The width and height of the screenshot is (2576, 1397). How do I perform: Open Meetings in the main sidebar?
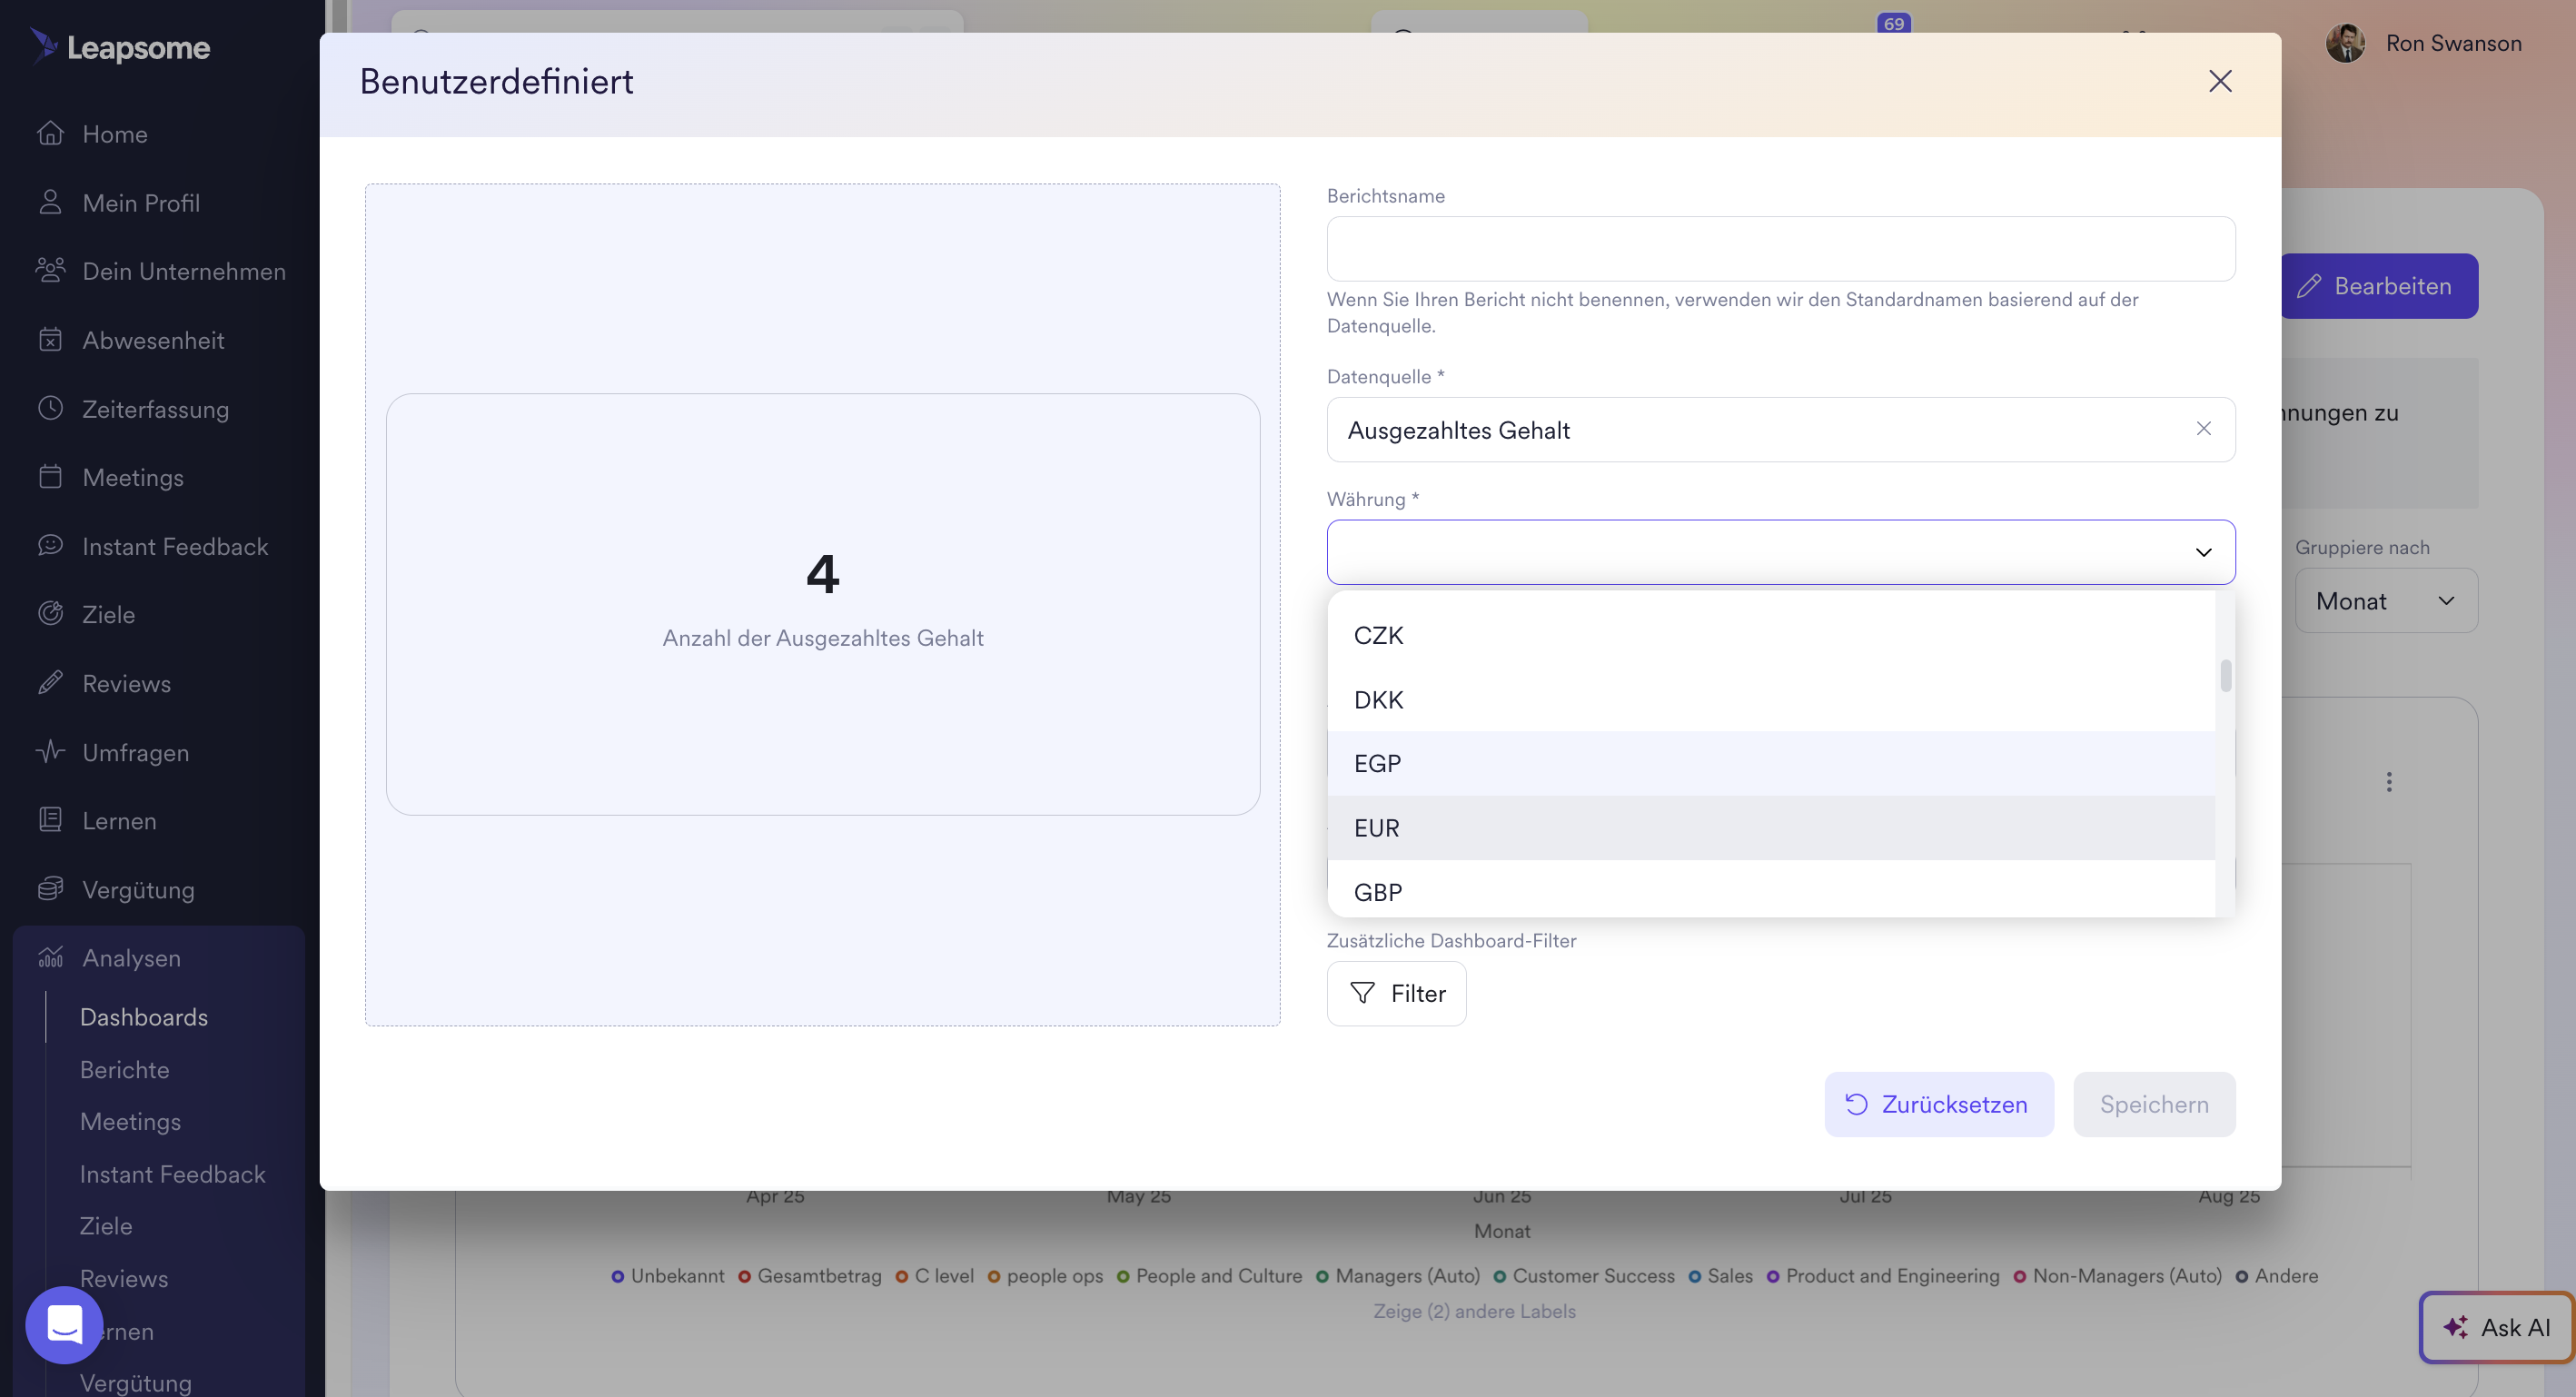point(132,476)
